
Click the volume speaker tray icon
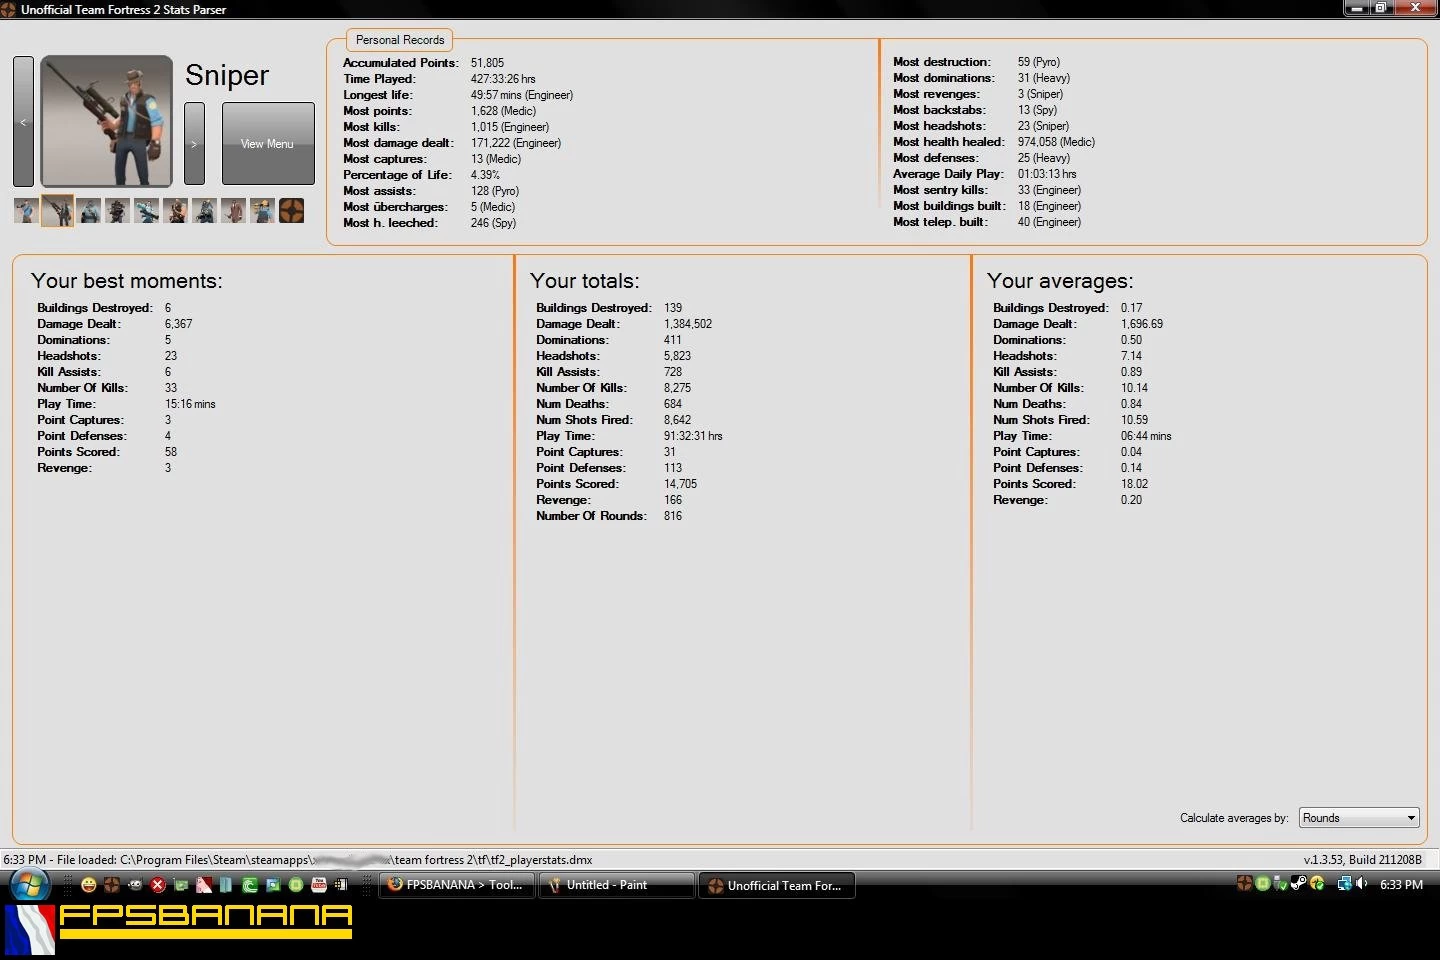point(1361,883)
